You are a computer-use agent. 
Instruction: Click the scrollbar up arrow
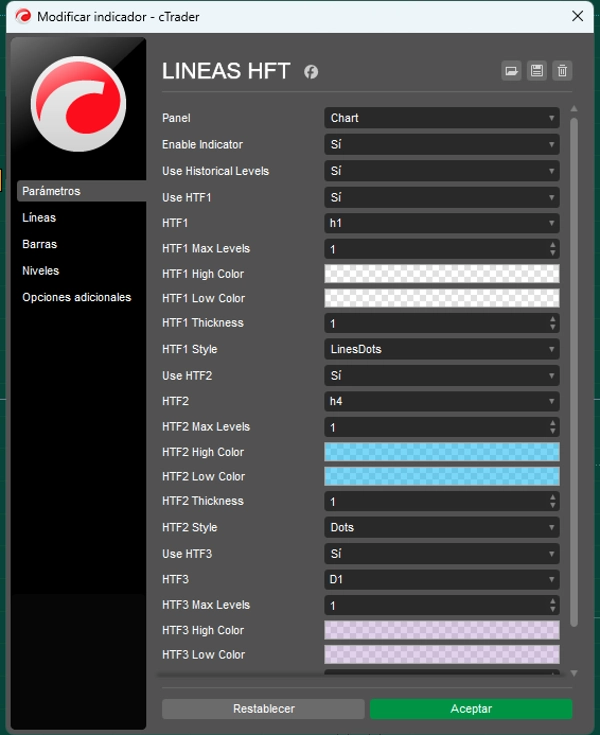[x=574, y=109]
